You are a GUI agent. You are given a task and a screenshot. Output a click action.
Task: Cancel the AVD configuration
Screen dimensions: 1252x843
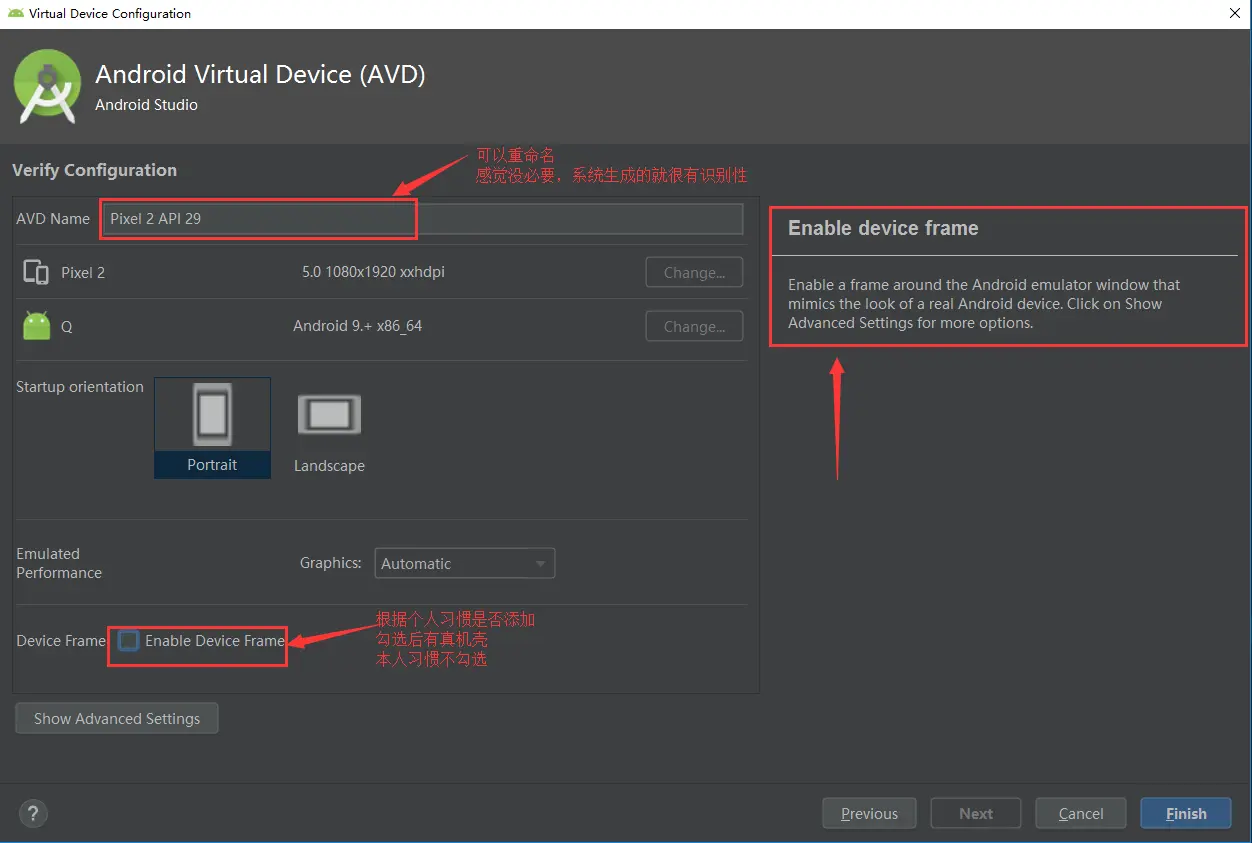[x=1081, y=813]
